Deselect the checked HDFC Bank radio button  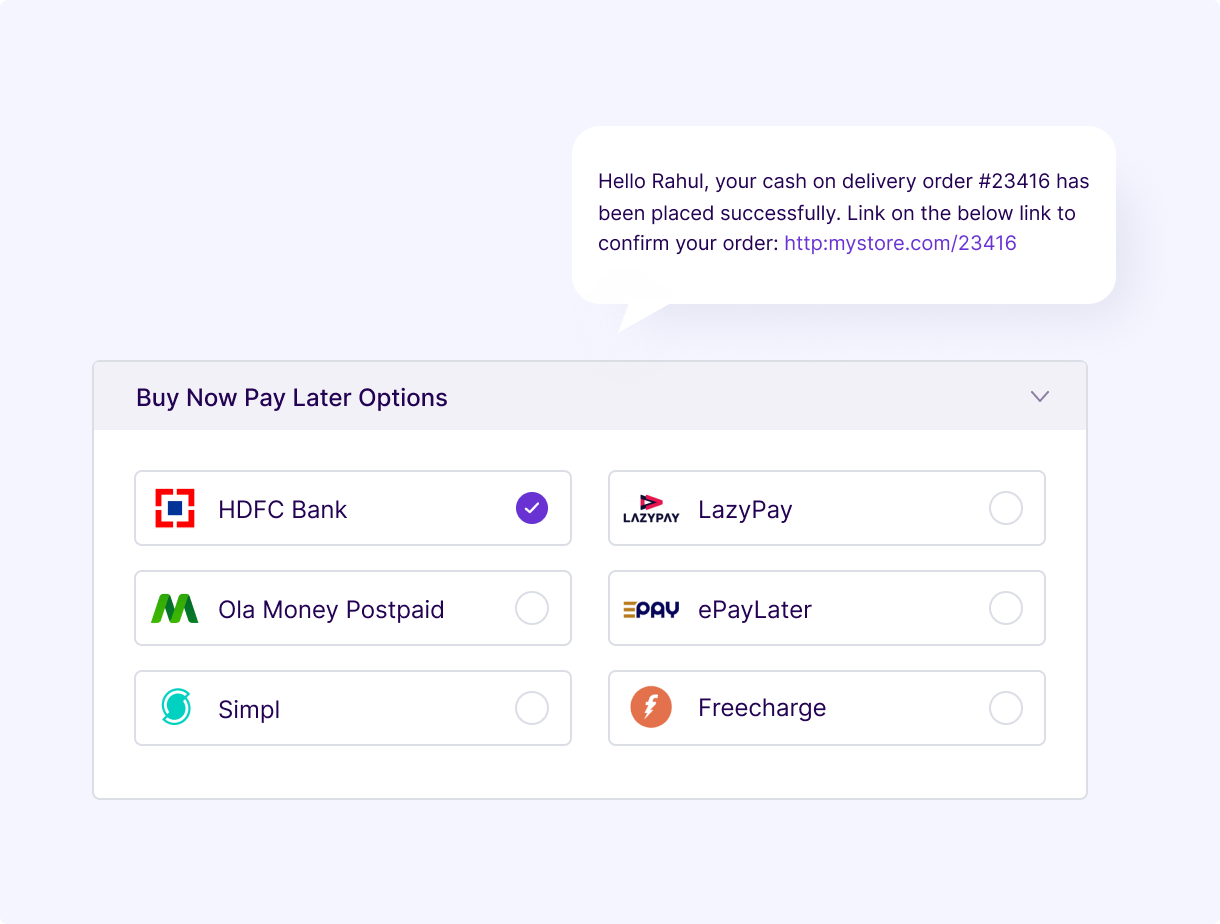coord(532,508)
